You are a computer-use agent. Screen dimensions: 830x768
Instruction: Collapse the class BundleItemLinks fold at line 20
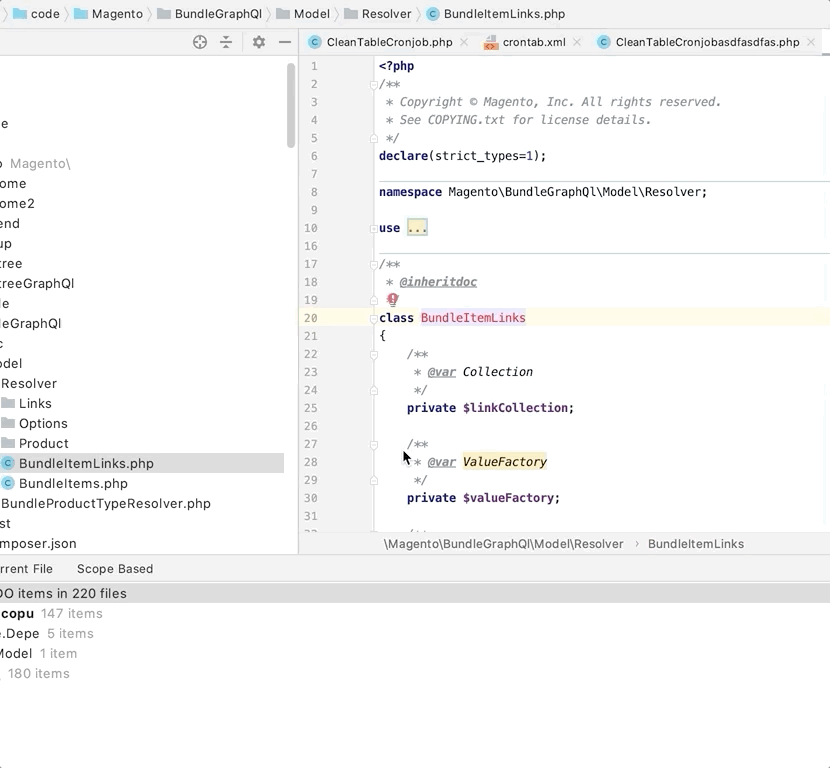pyautogui.click(x=374, y=318)
